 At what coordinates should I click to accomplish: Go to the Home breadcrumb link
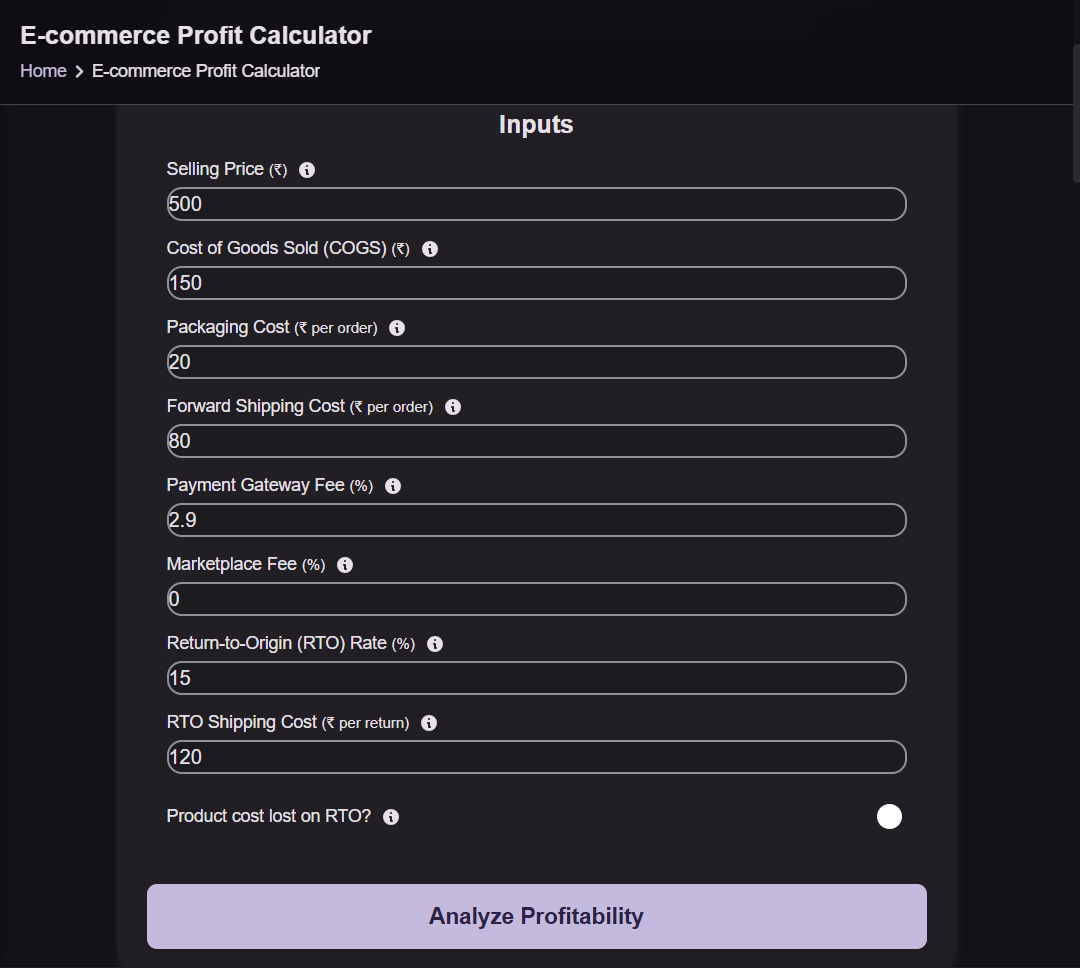point(43,71)
